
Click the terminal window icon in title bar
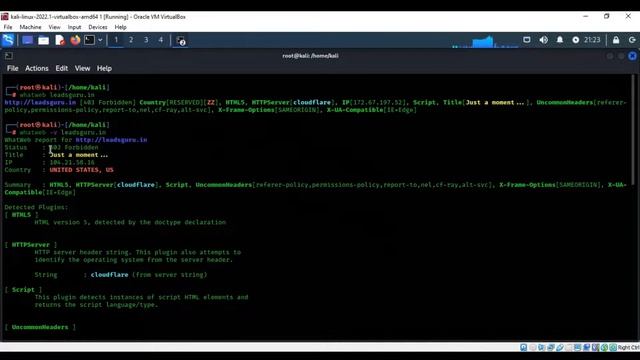click(x=9, y=56)
